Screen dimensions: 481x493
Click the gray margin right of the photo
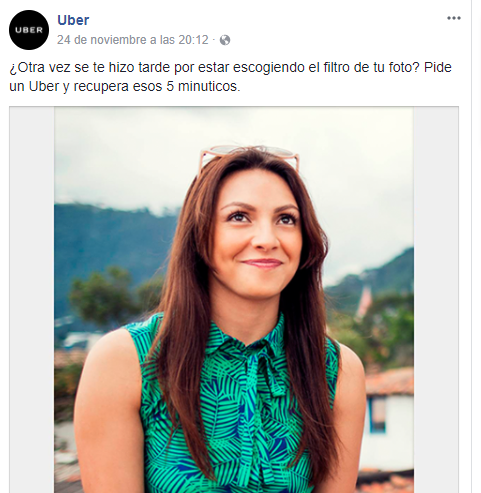coord(436,300)
